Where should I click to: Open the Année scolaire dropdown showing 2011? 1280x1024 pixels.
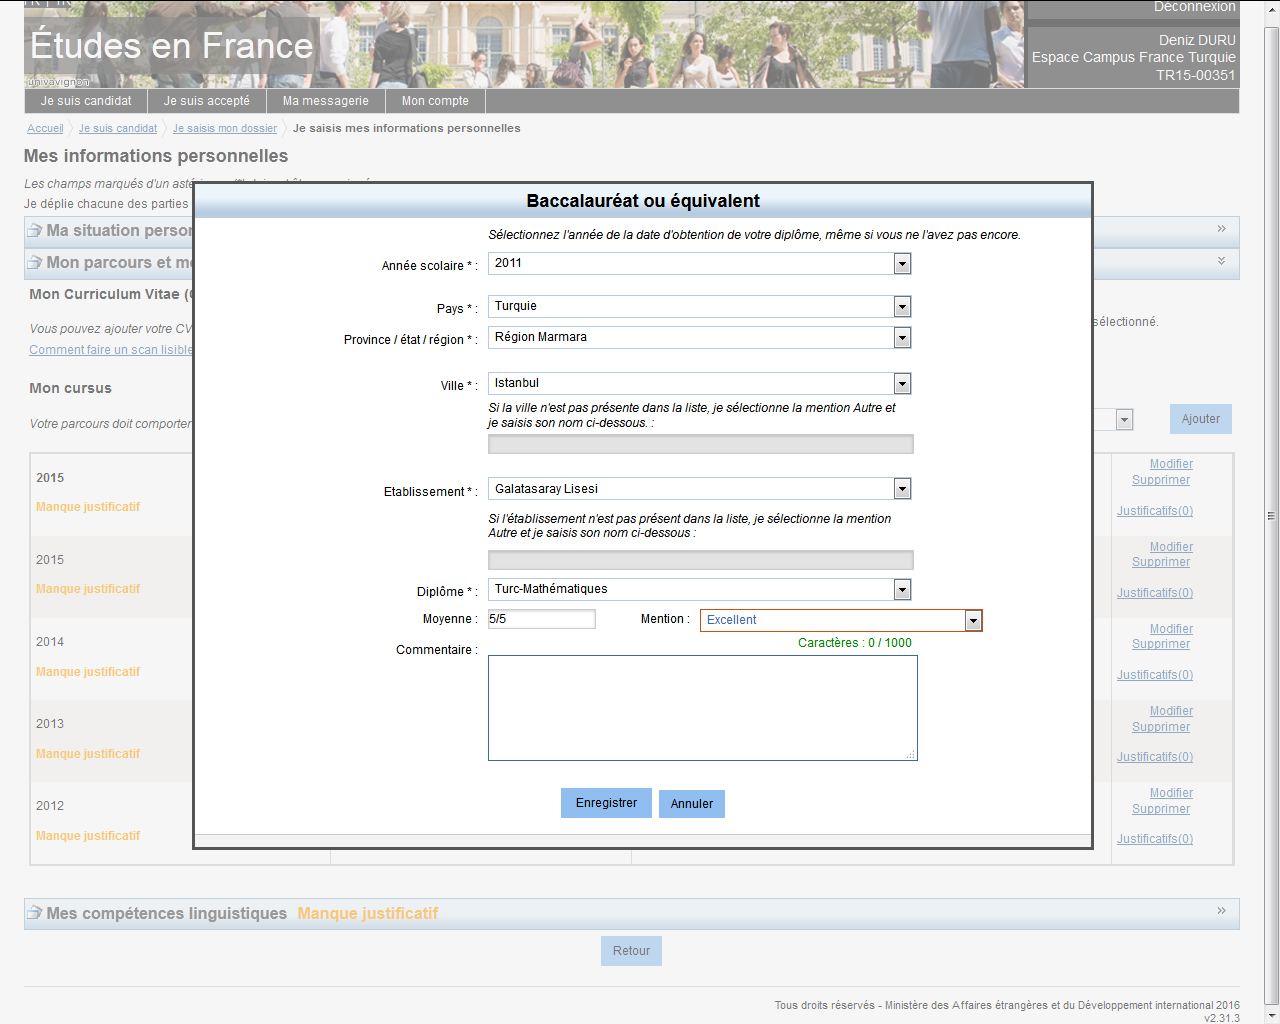point(699,263)
